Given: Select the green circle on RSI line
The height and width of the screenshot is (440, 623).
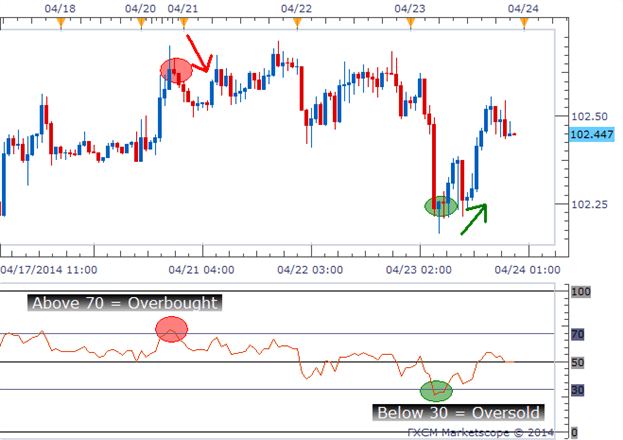Looking at the screenshot, I should pyautogui.click(x=436, y=391).
